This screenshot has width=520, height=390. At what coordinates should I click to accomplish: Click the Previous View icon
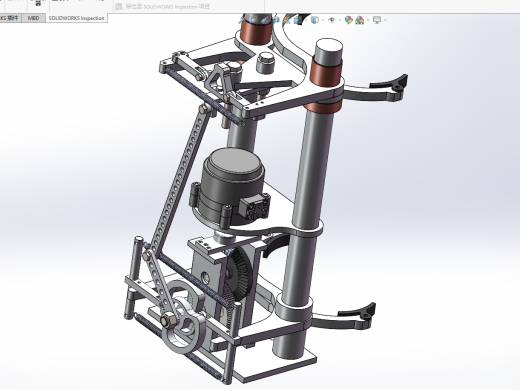pyautogui.click(x=265, y=20)
